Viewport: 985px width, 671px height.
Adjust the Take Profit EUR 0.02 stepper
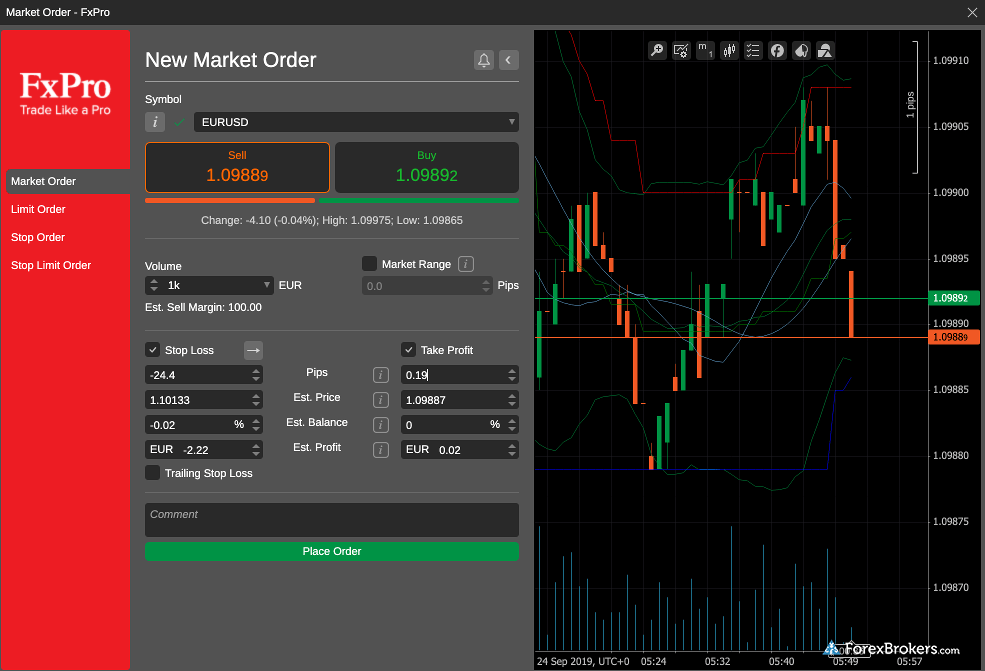(512, 450)
